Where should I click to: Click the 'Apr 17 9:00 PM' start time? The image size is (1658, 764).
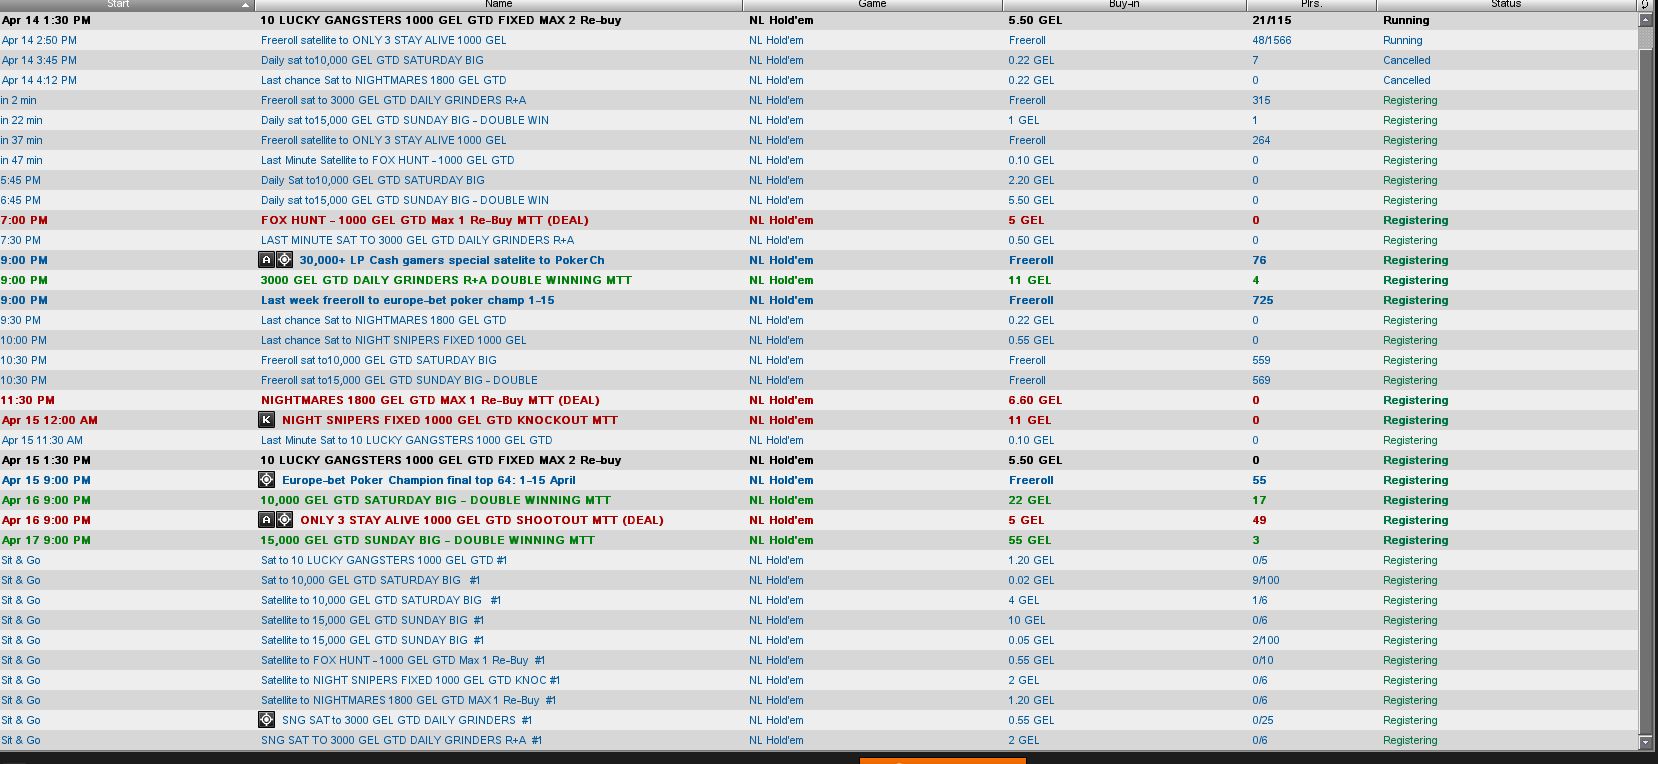tap(46, 540)
